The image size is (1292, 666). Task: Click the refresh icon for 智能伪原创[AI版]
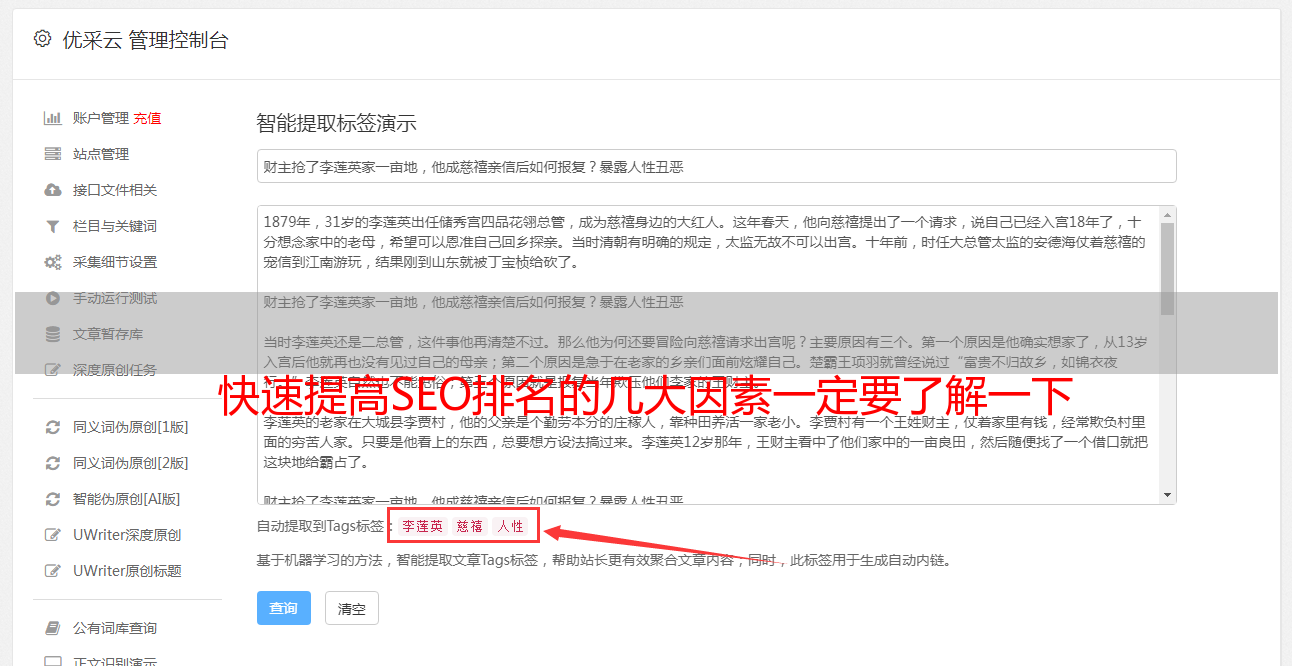(53, 499)
